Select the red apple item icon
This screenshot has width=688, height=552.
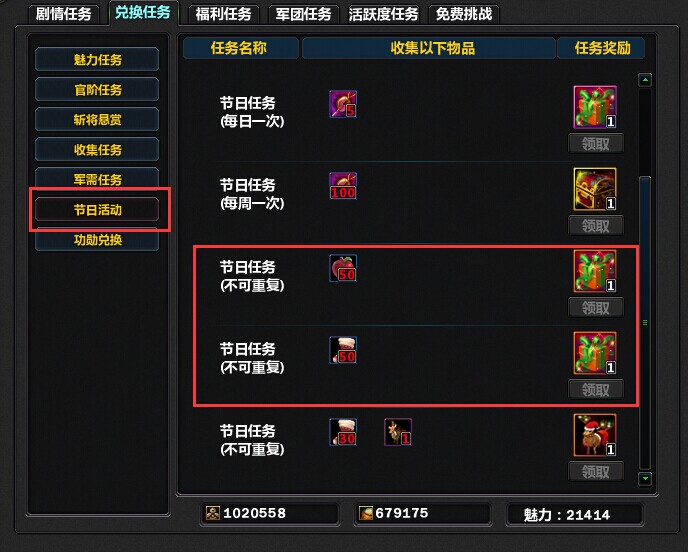click(343, 268)
